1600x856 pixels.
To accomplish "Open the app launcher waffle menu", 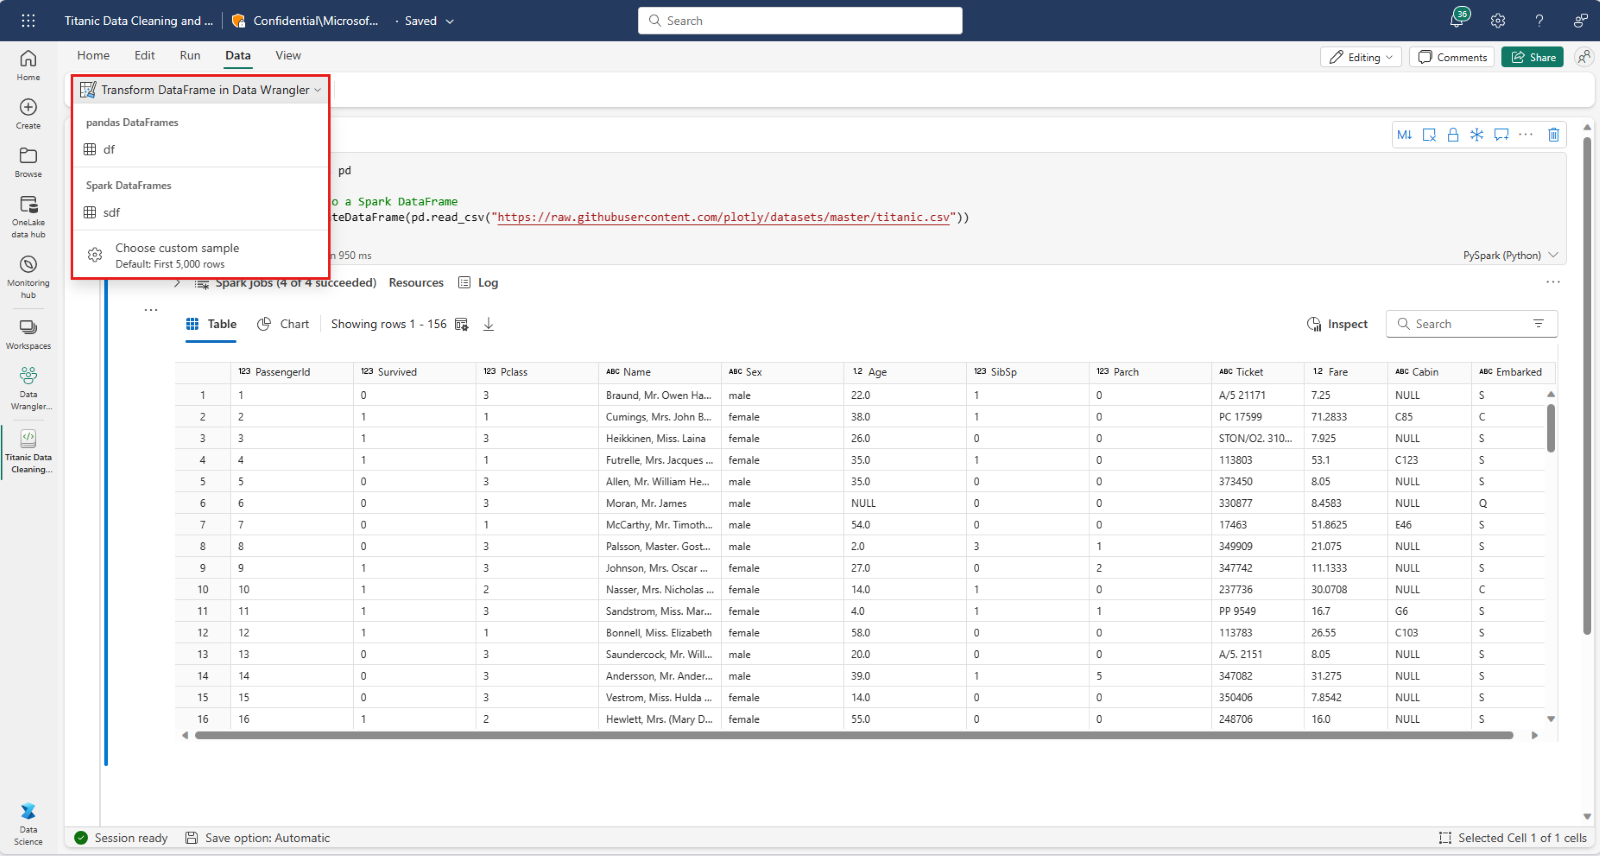I will click(28, 20).
